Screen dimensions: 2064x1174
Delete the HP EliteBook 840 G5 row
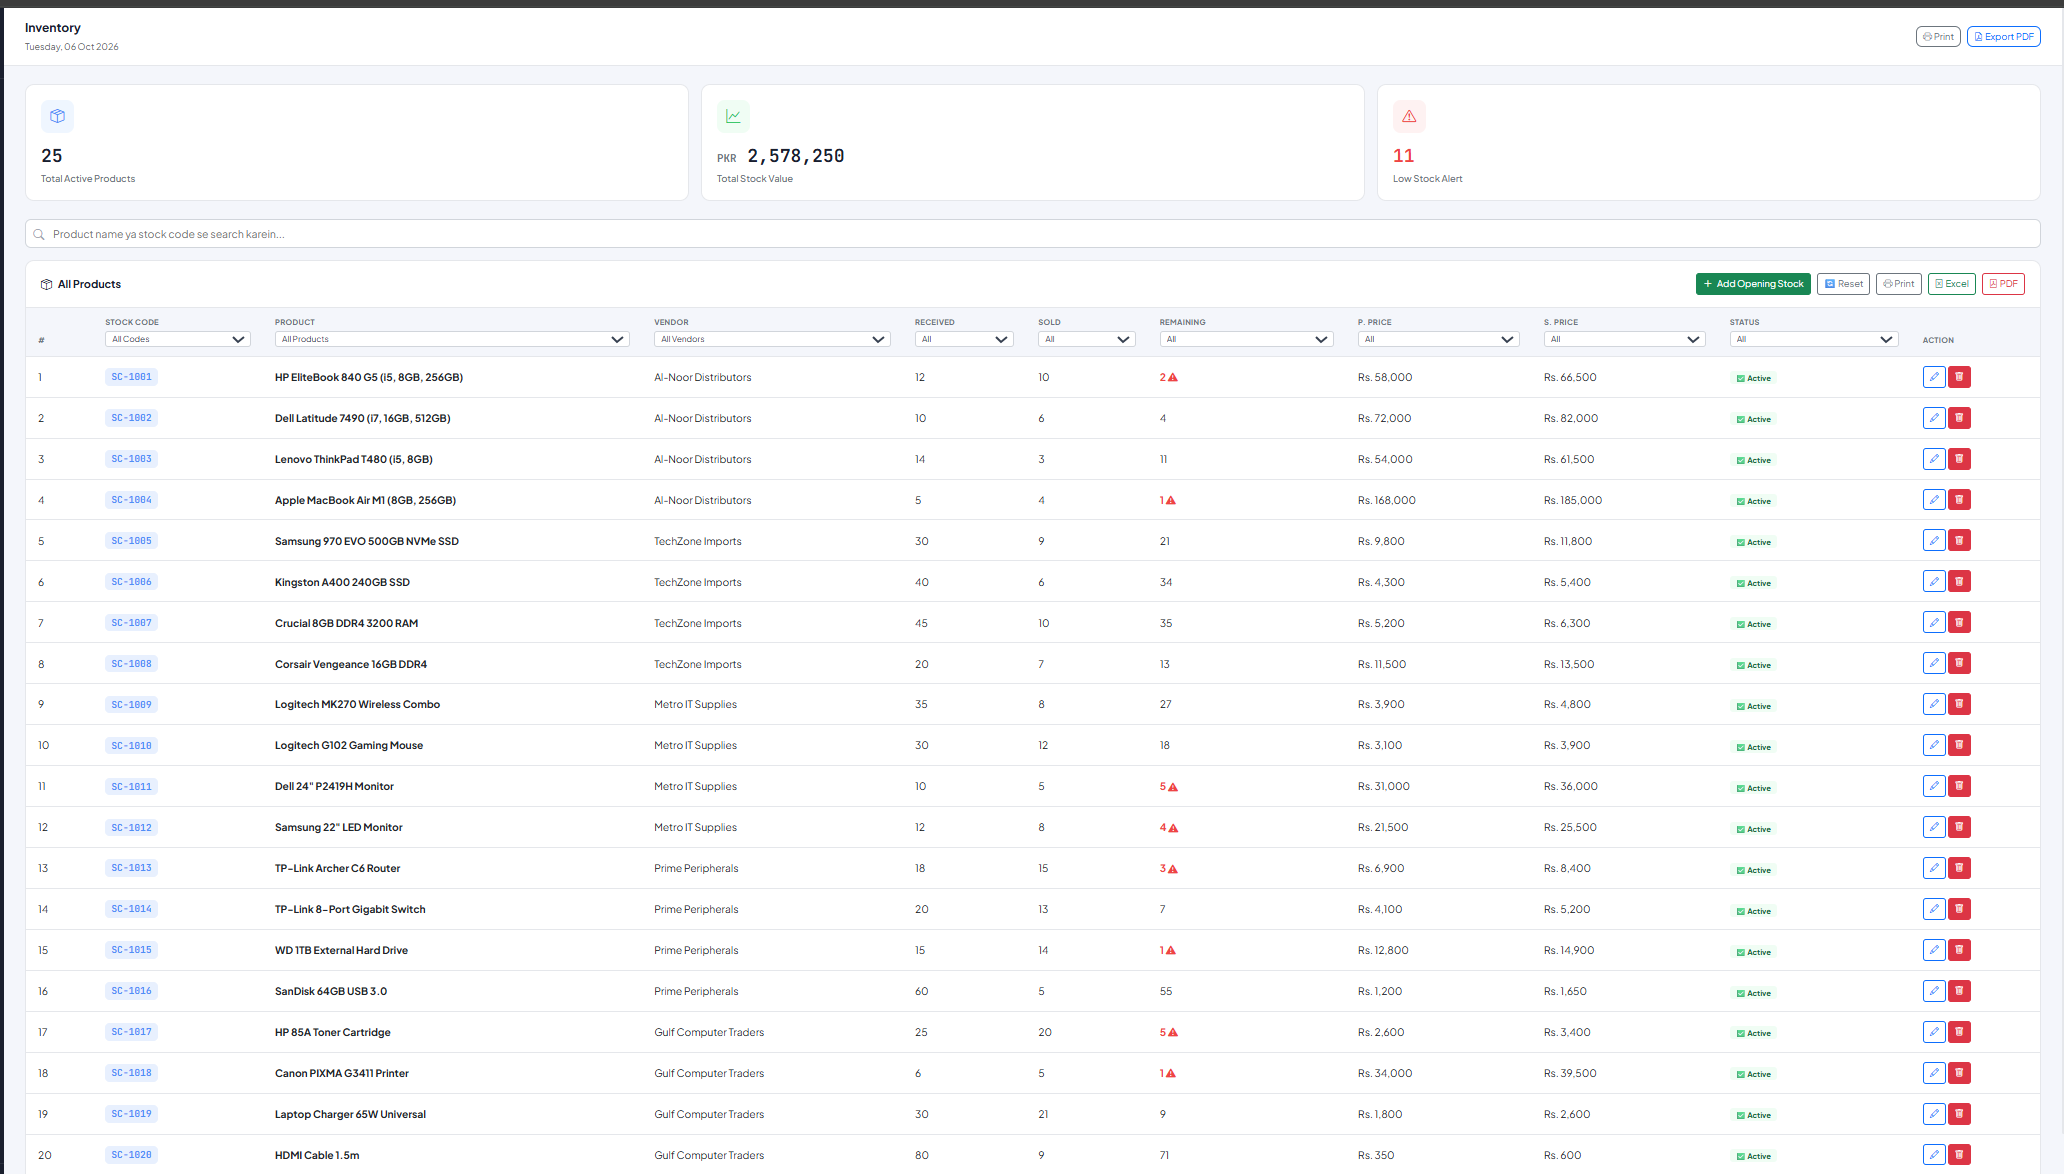coord(1959,377)
